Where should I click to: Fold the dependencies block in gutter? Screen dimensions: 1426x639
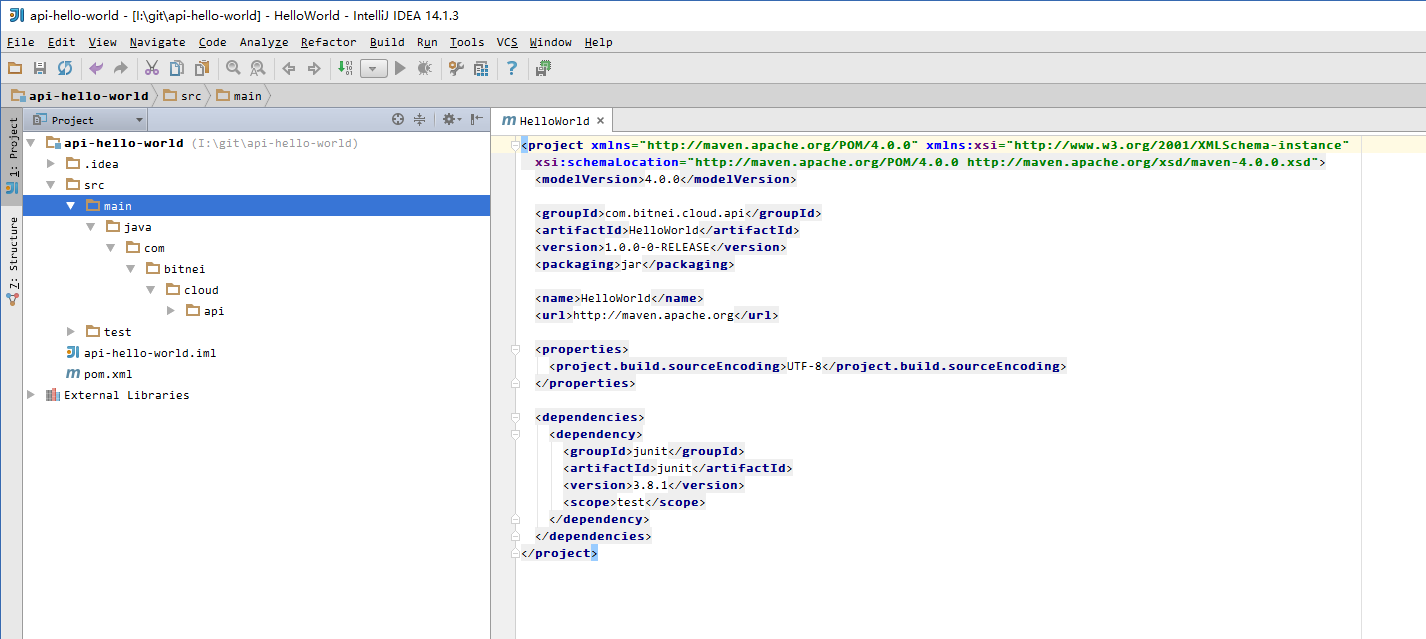(x=516, y=417)
